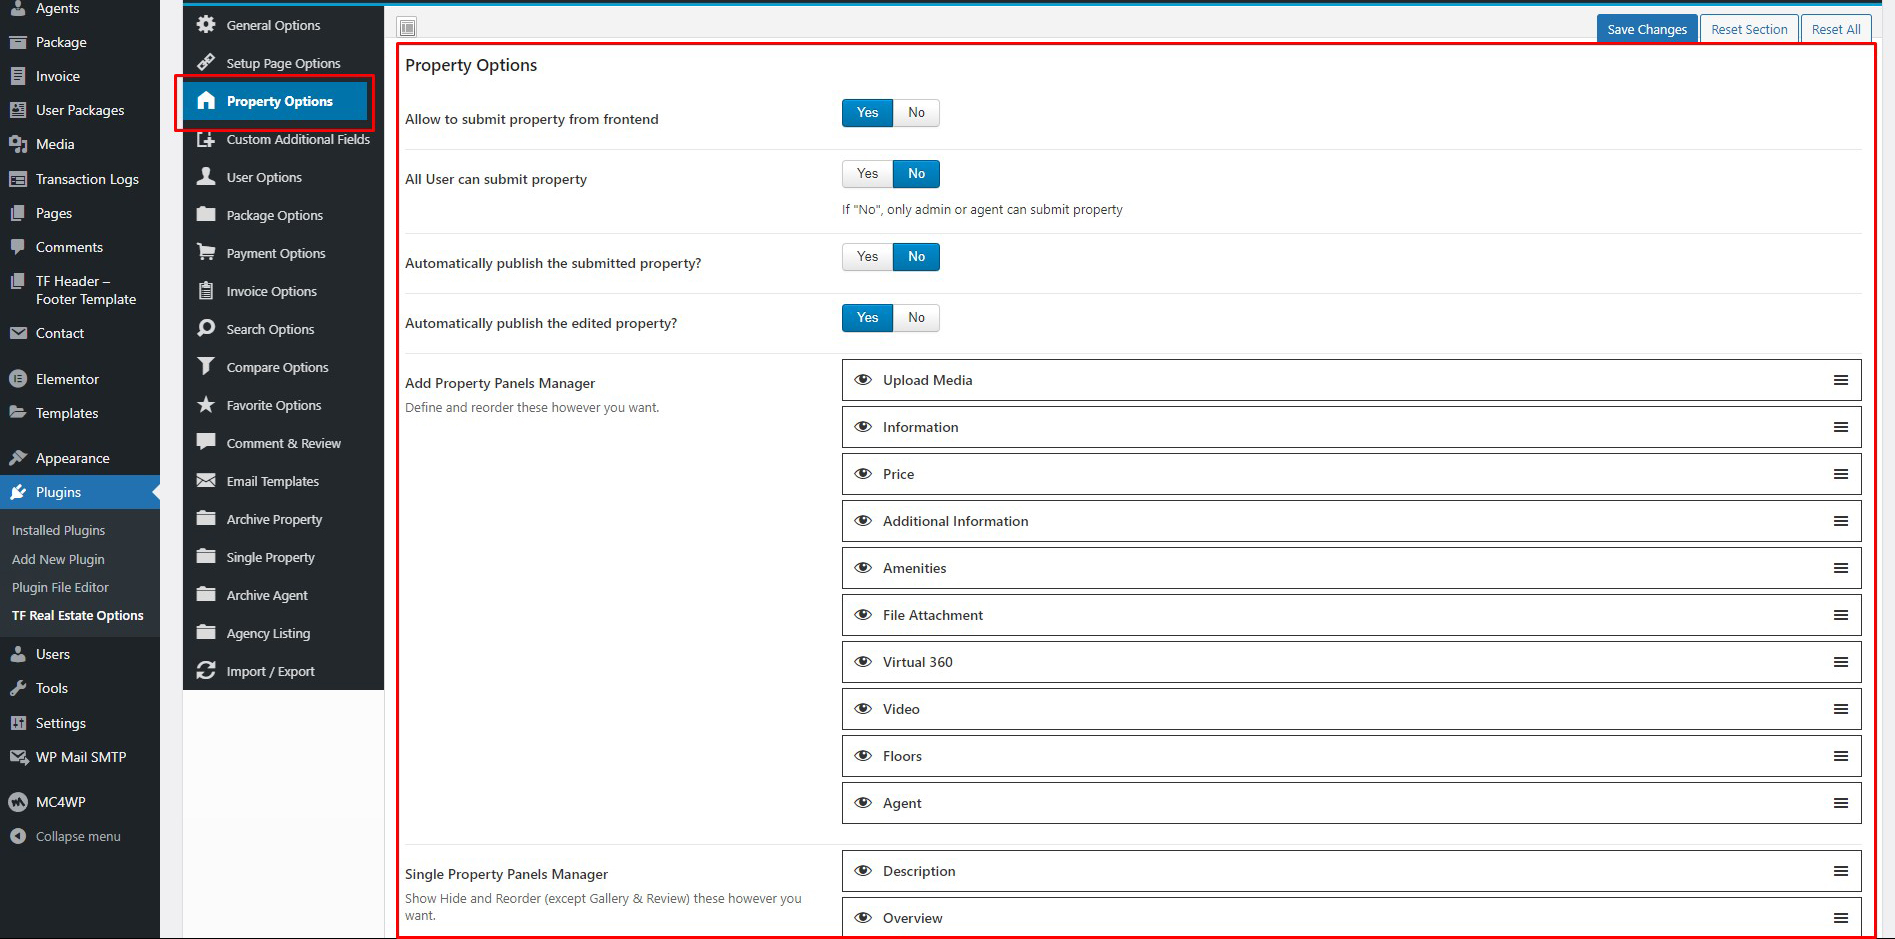Open TF Header – Footer Template menu

pos(80,290)
